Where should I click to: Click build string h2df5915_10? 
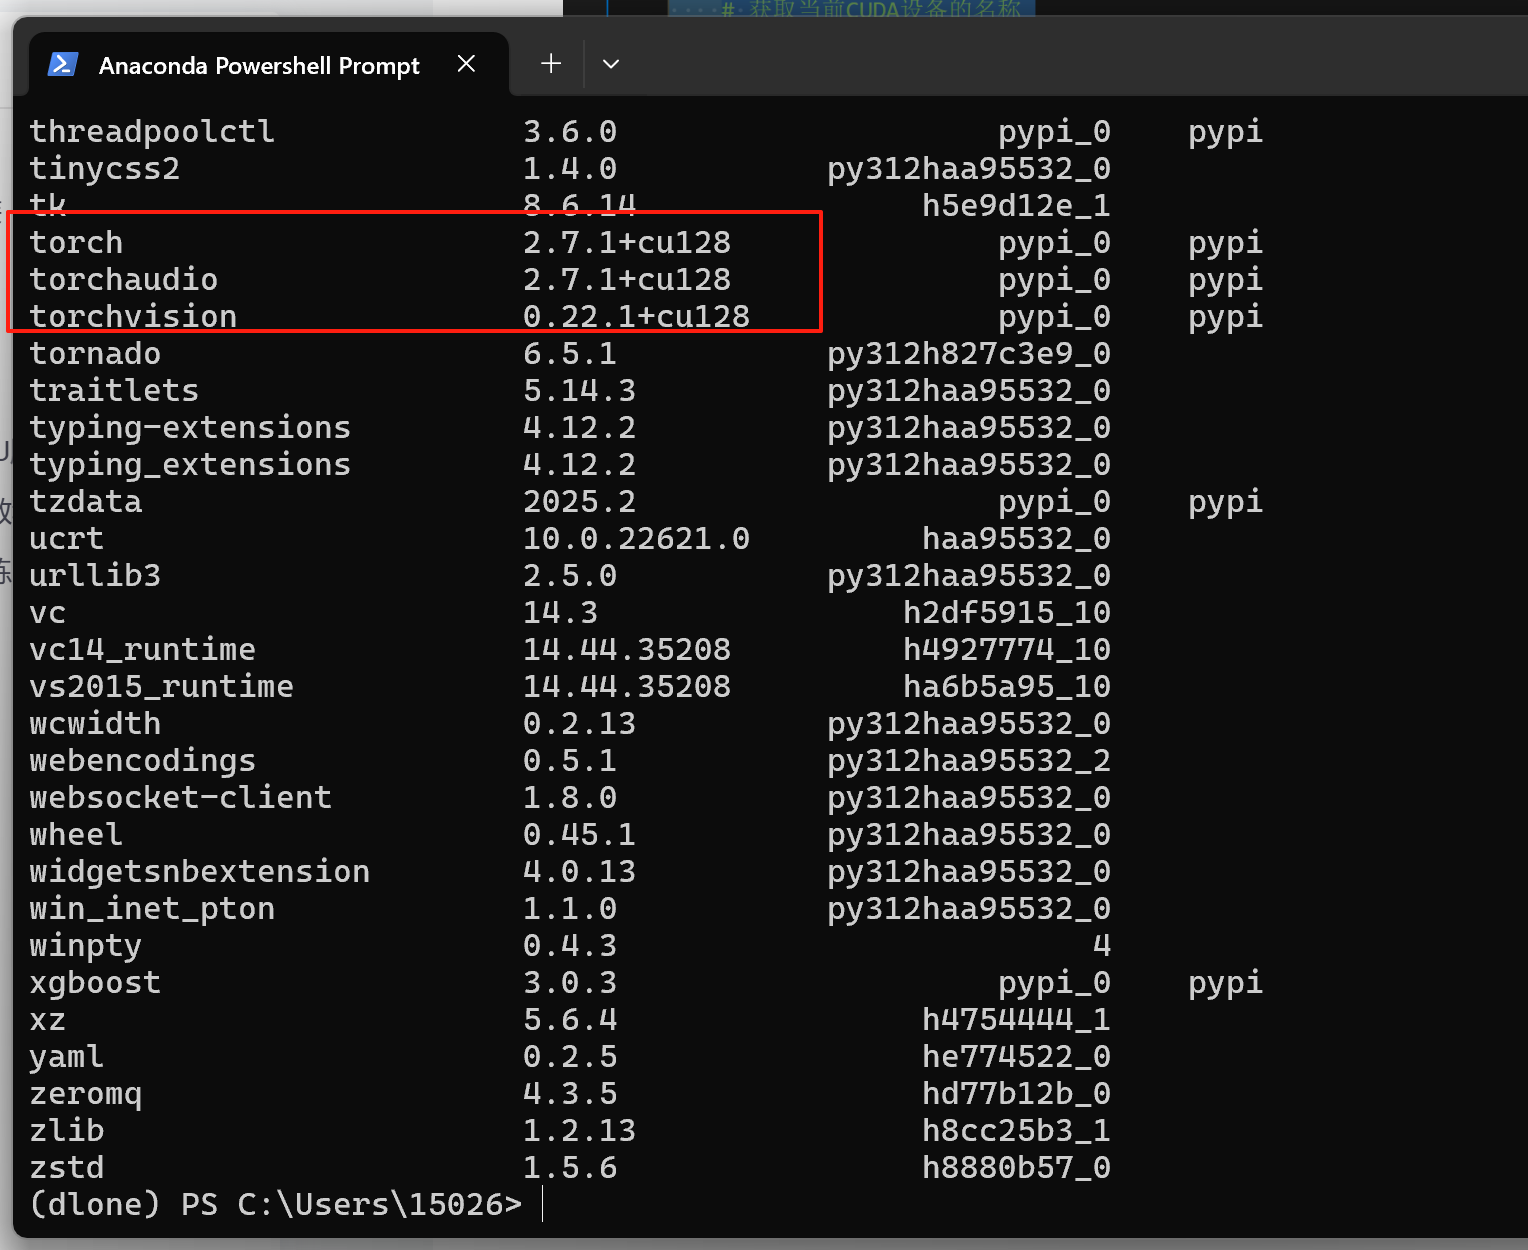tap(1007, 613)
